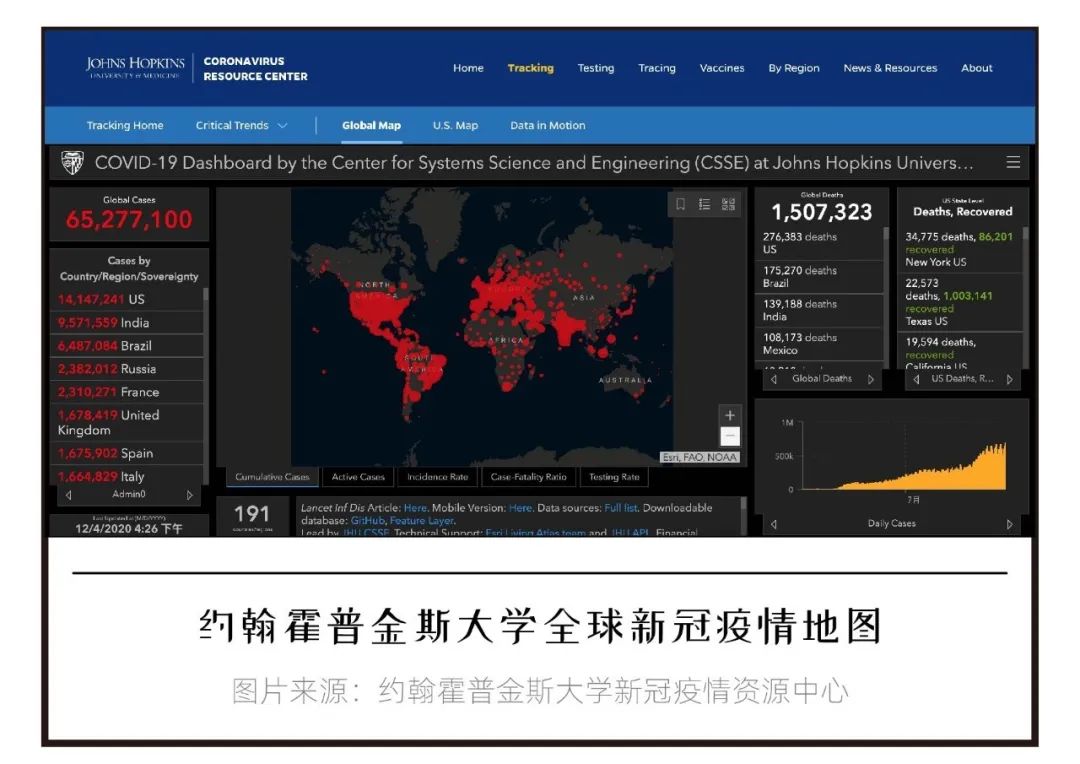This screenshot has width=1080, height=764.
Task: Switch to the U.S. Map tab
Action: pos(455,125)
